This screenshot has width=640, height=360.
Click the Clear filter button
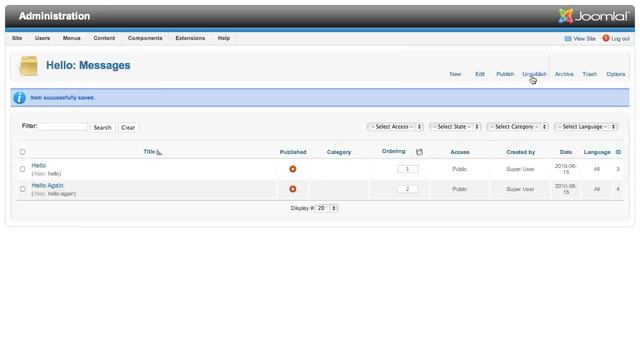128,127
